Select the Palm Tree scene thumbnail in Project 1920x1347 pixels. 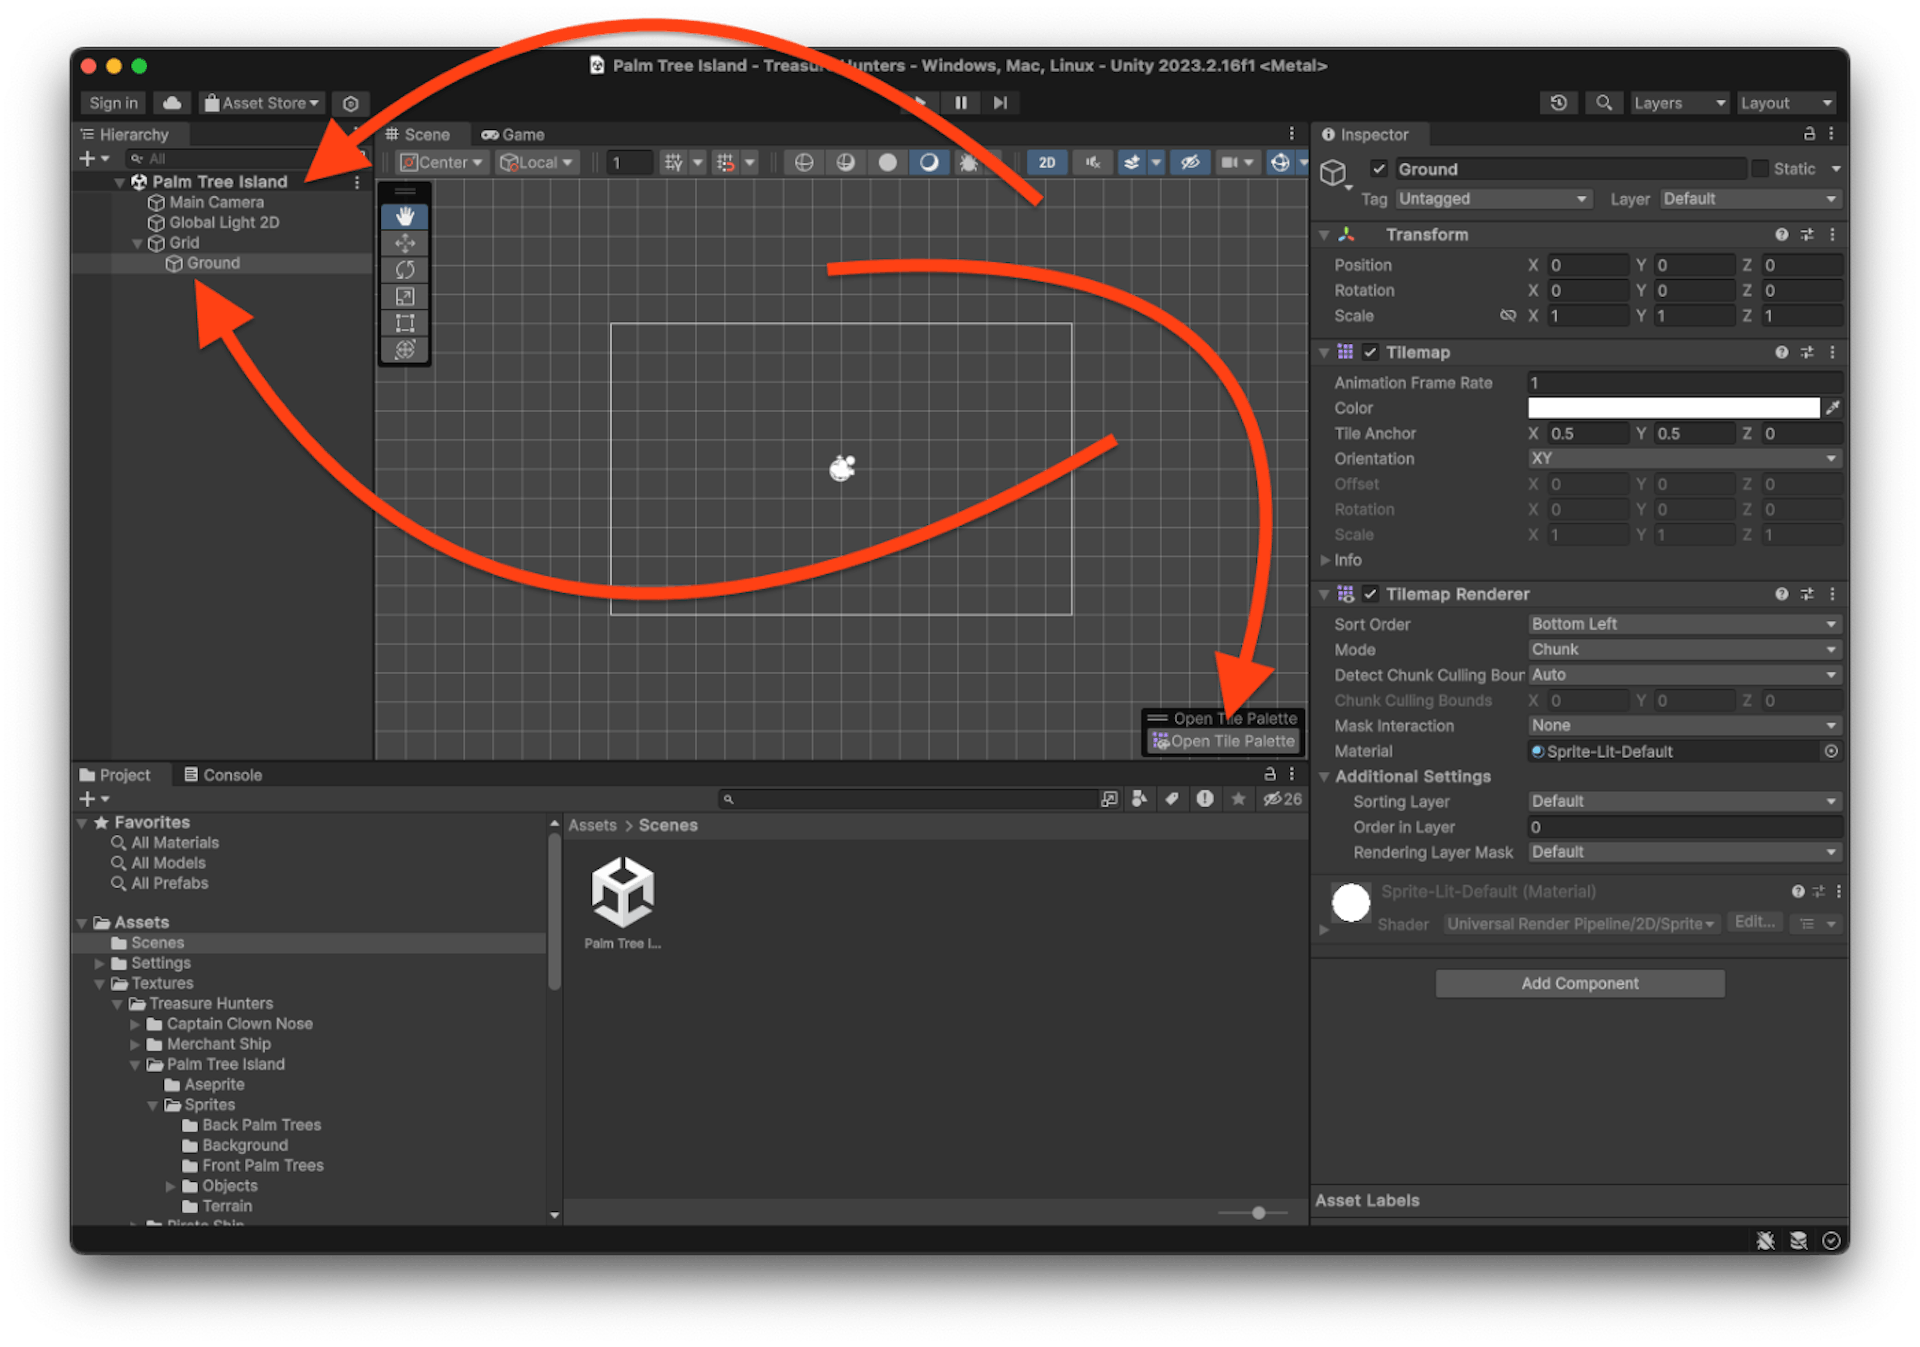(623, 895)
